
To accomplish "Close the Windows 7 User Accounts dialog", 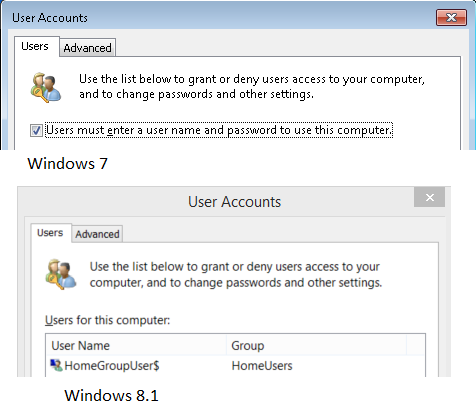I will (451, 17).
